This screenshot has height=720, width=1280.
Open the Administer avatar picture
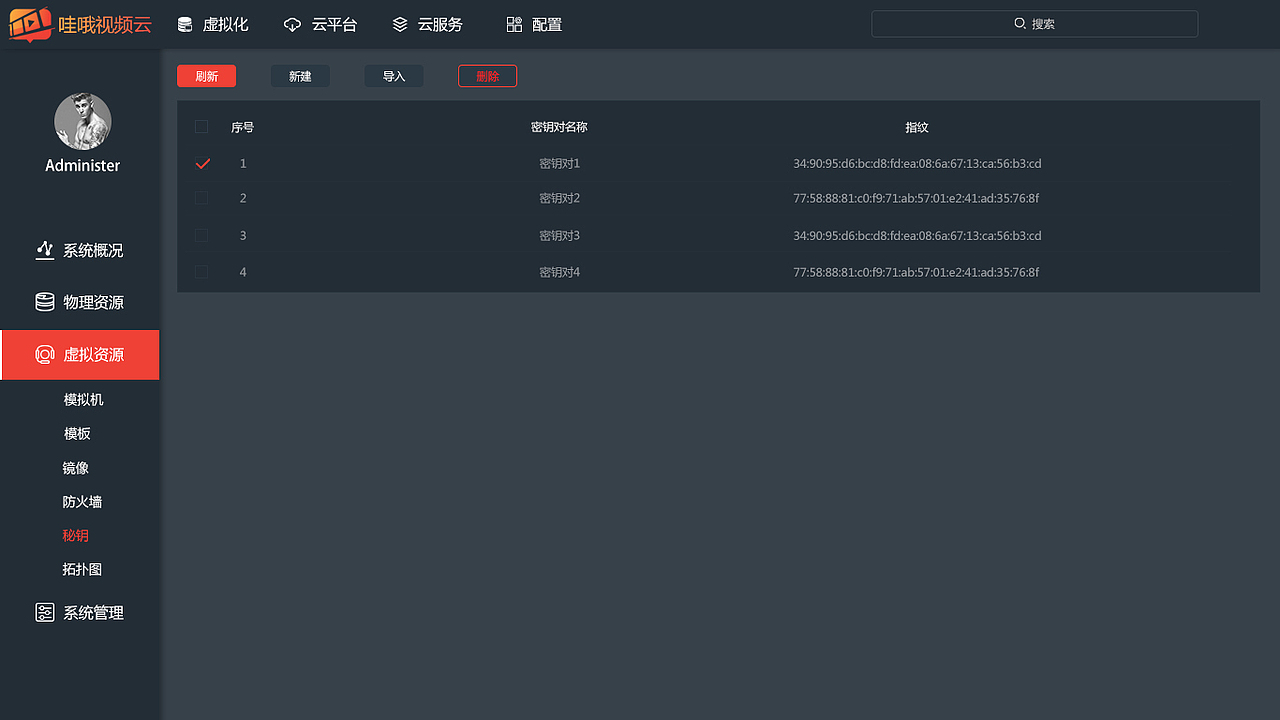(82, 122)
